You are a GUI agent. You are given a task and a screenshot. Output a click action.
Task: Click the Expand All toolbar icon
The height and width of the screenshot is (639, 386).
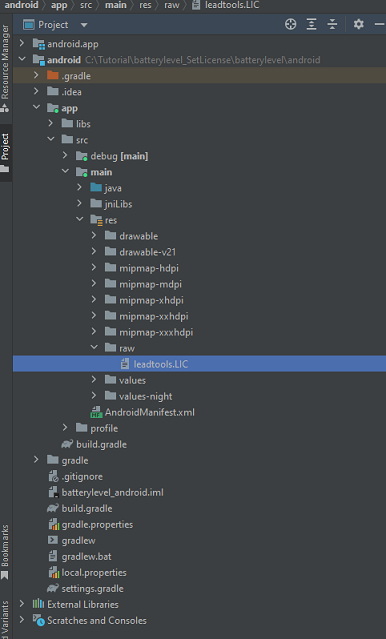pos(311,24)
